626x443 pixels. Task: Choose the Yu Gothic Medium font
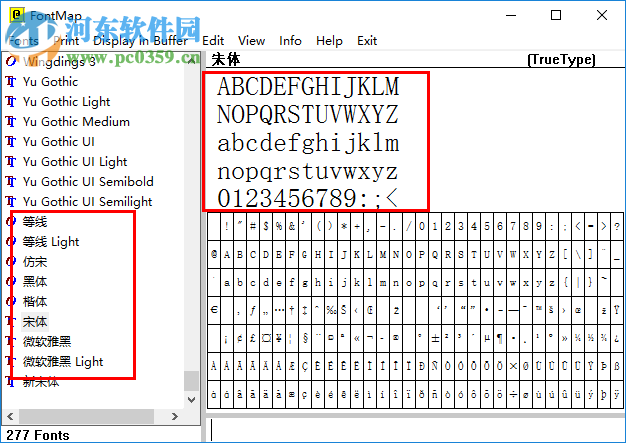pyautogui.click(x=76, y=122)
